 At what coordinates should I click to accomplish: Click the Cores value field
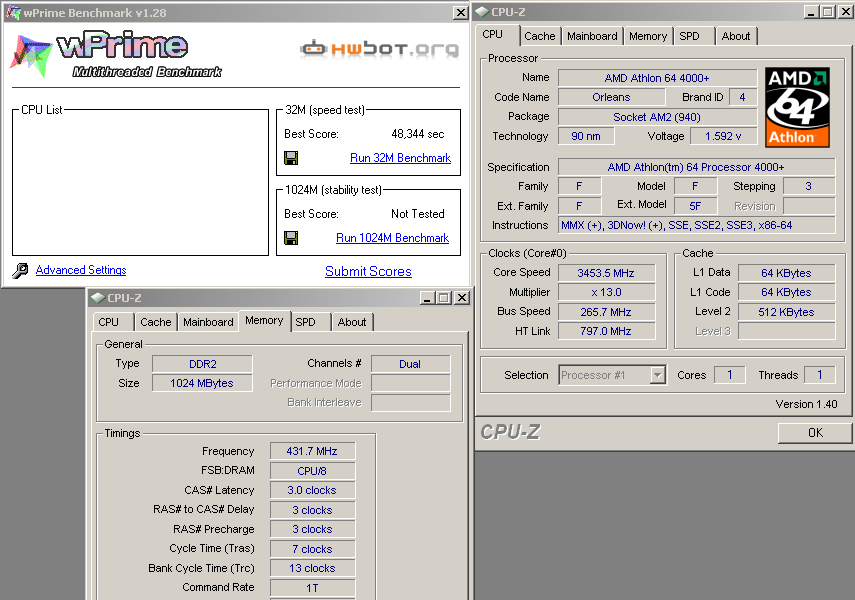click(730, 375)
